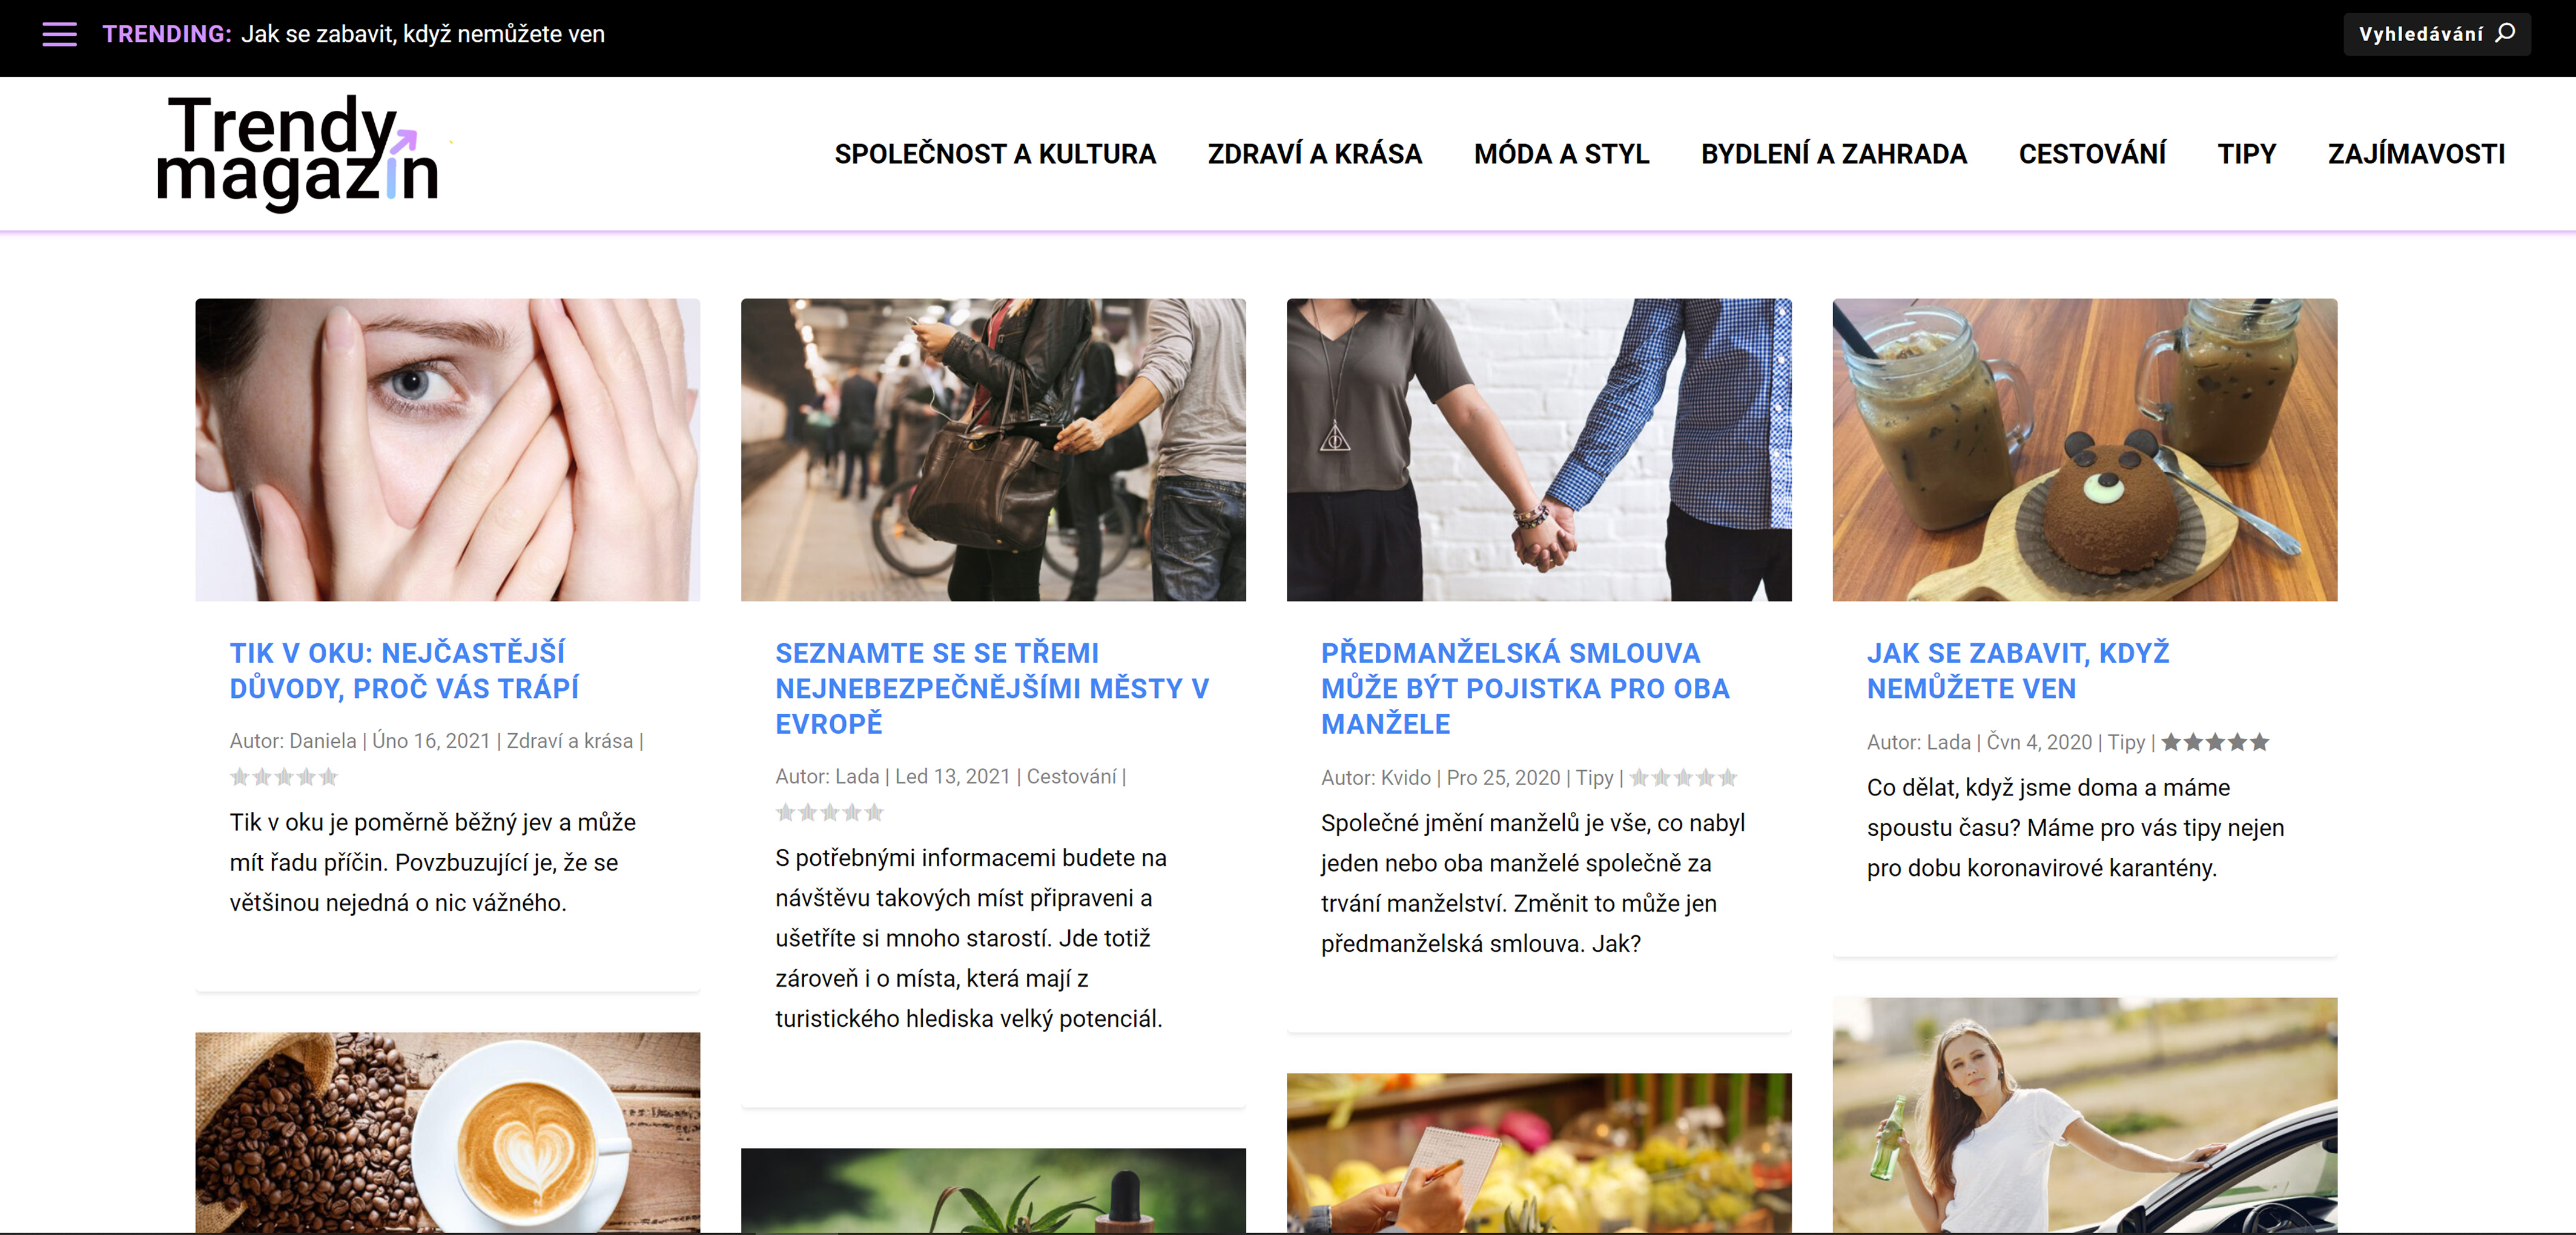Click star rating under Seznamte se article
The height and width of the screenshot is (1235, 2576).
830,812
